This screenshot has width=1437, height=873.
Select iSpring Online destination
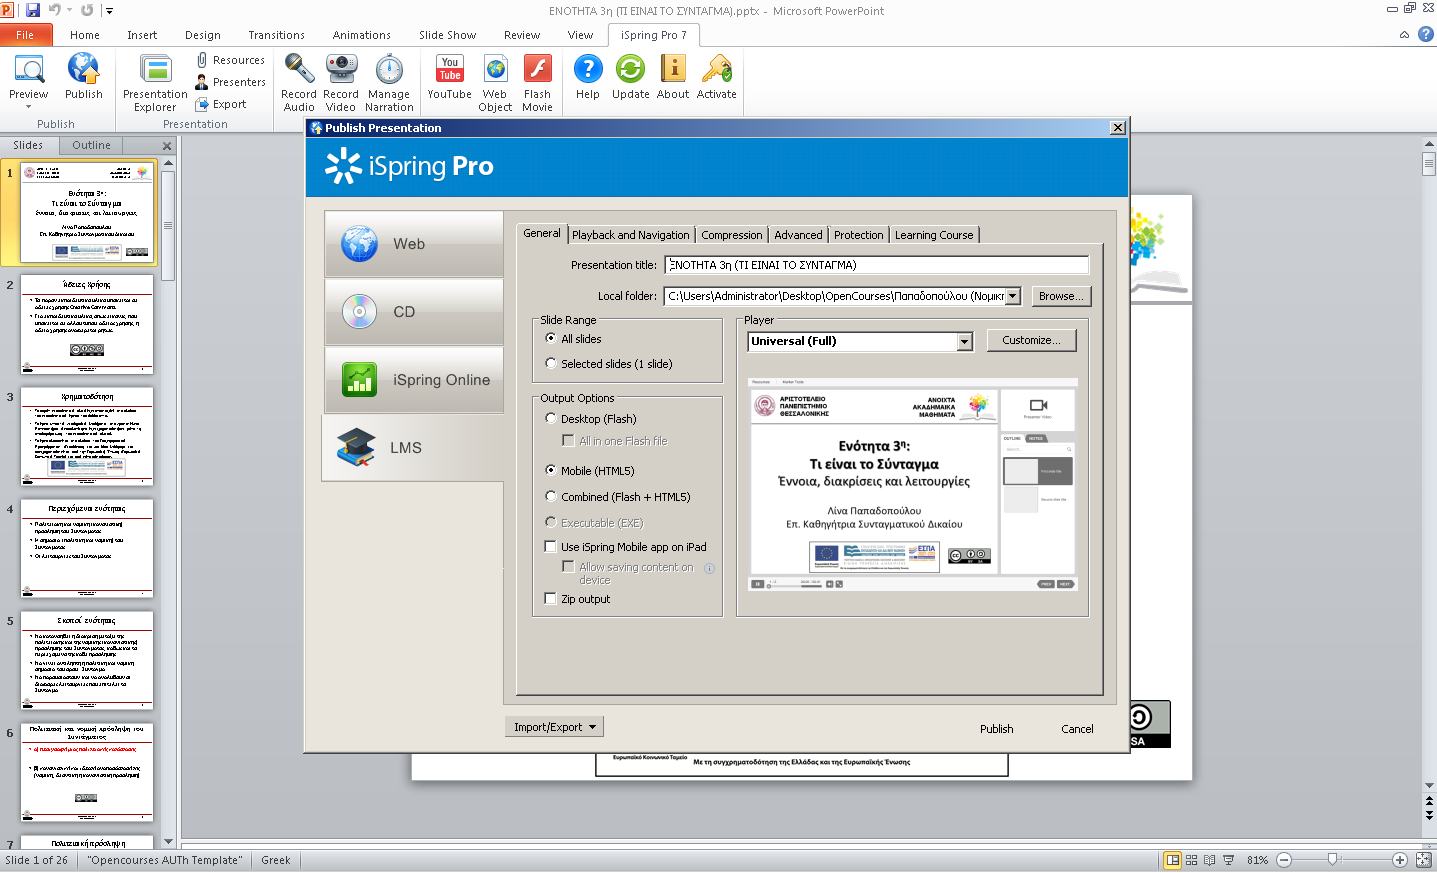click(x=414, y=380)
